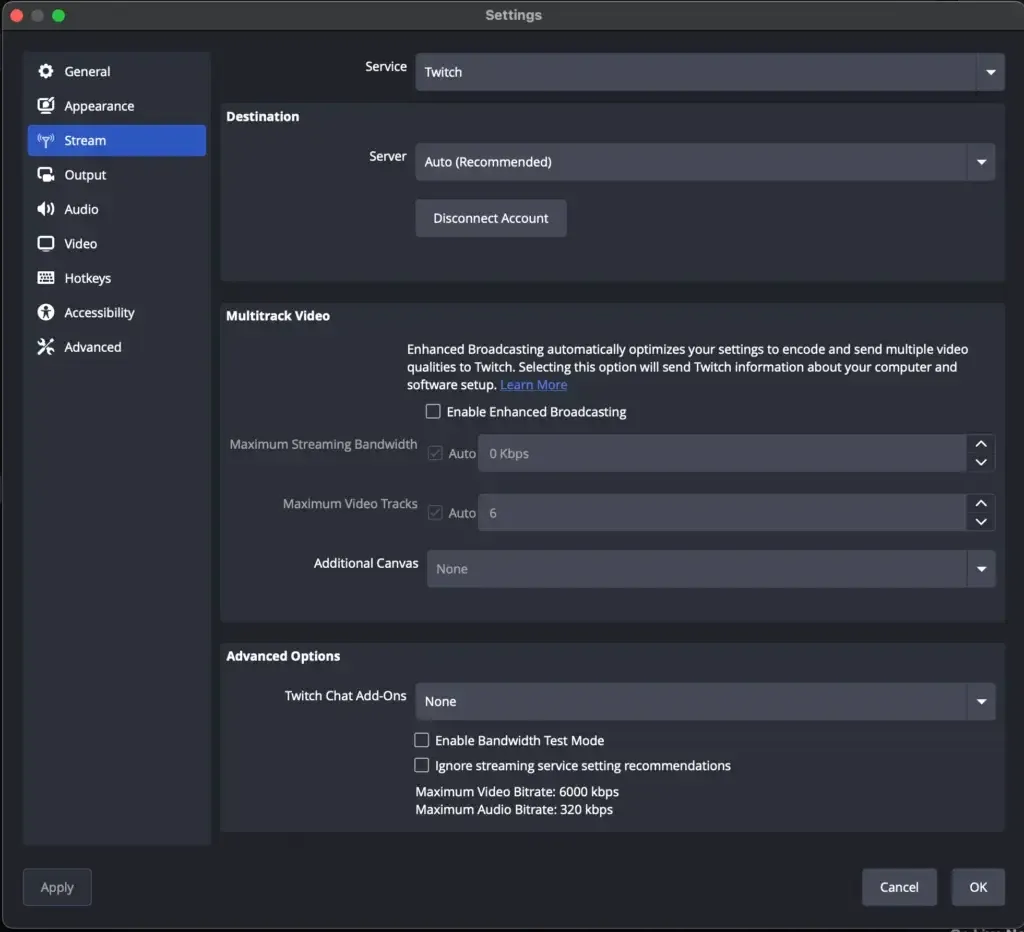Click the Destination heading
Image resolution: width=1024 pixels, height=932 pixels.
pyautogui.click(x=263, y=116)
